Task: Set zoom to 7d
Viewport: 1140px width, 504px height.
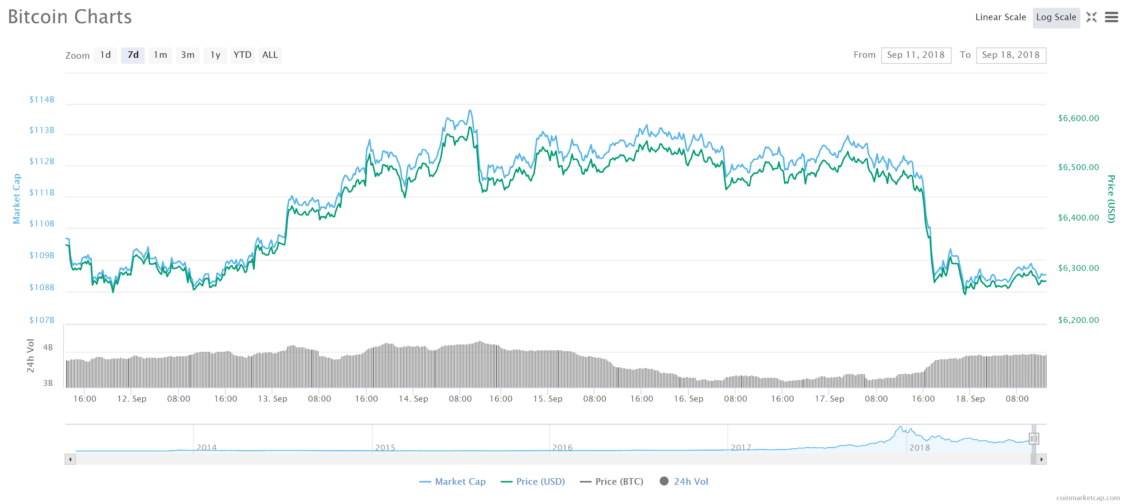Action: click(x=133, y=55)
